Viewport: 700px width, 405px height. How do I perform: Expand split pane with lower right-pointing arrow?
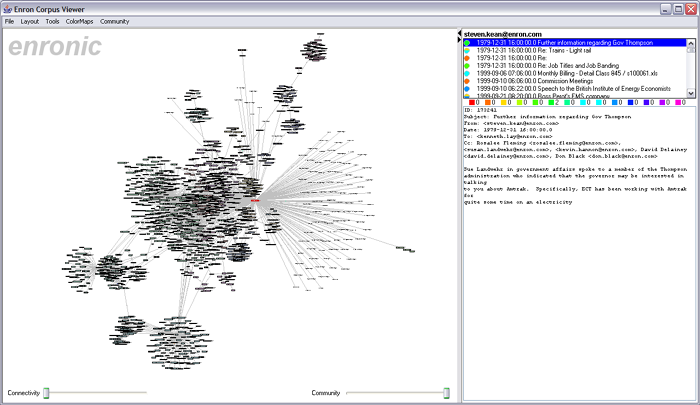459,40
